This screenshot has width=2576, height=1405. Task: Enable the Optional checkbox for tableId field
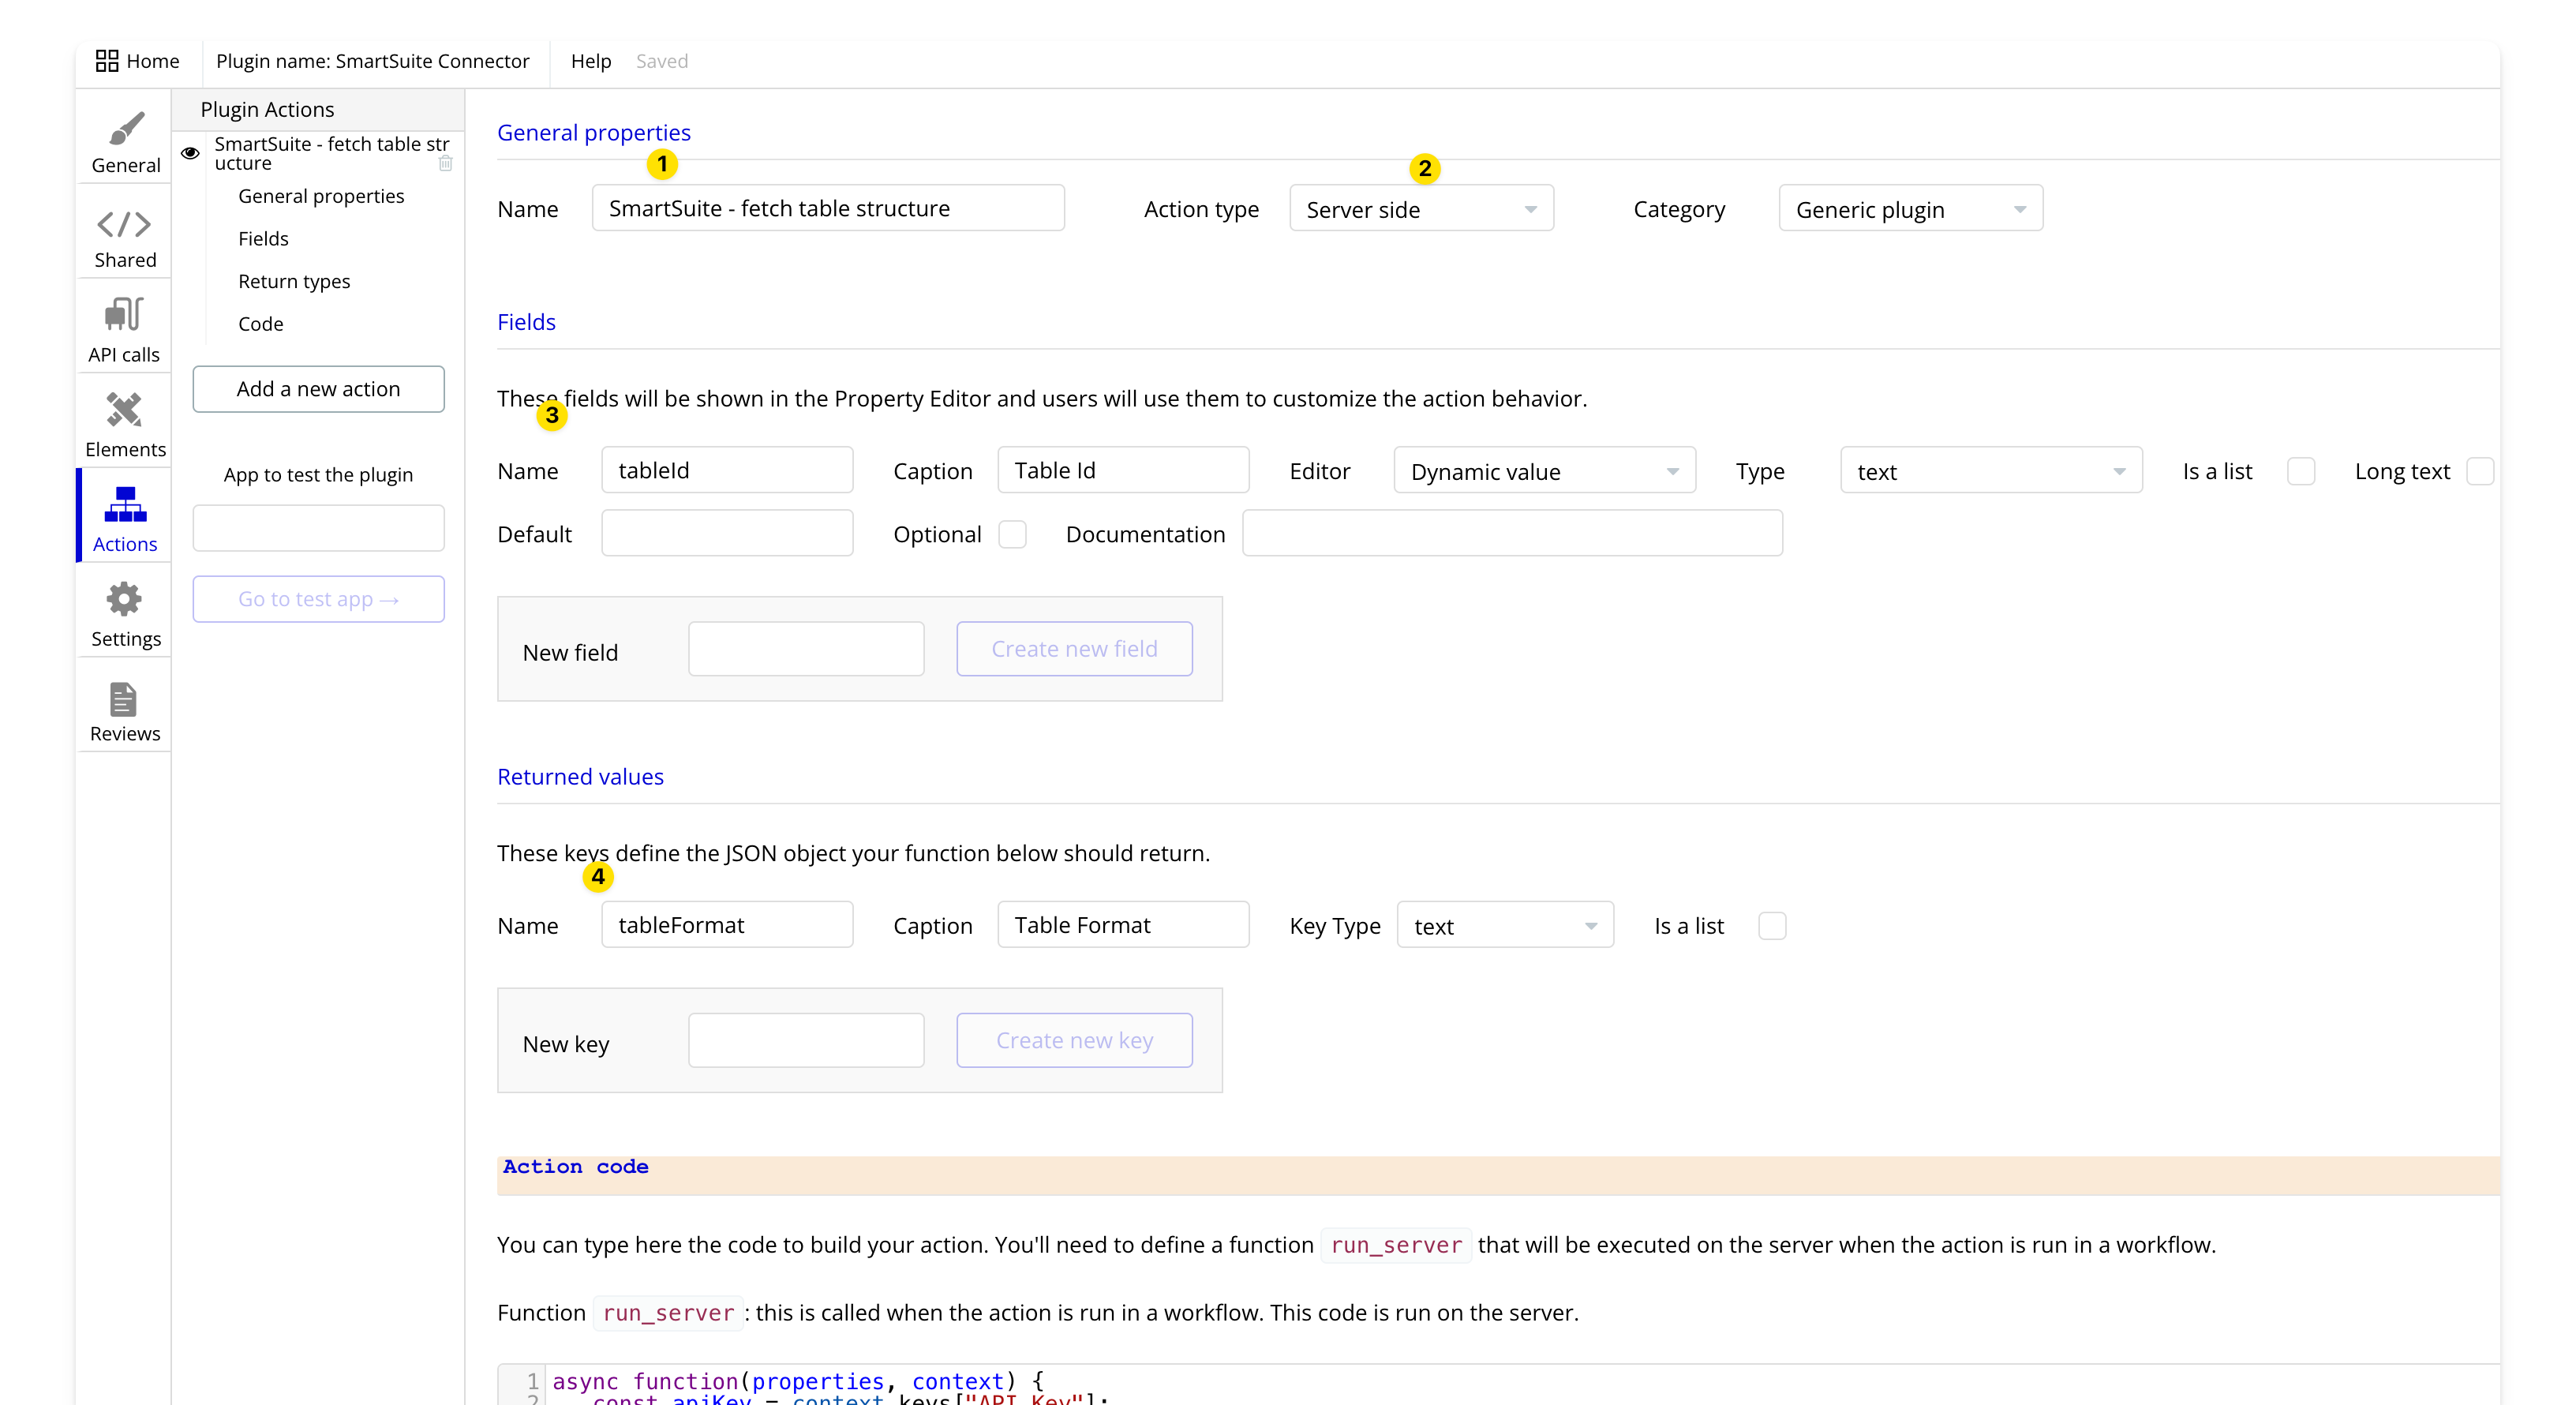1012,534
